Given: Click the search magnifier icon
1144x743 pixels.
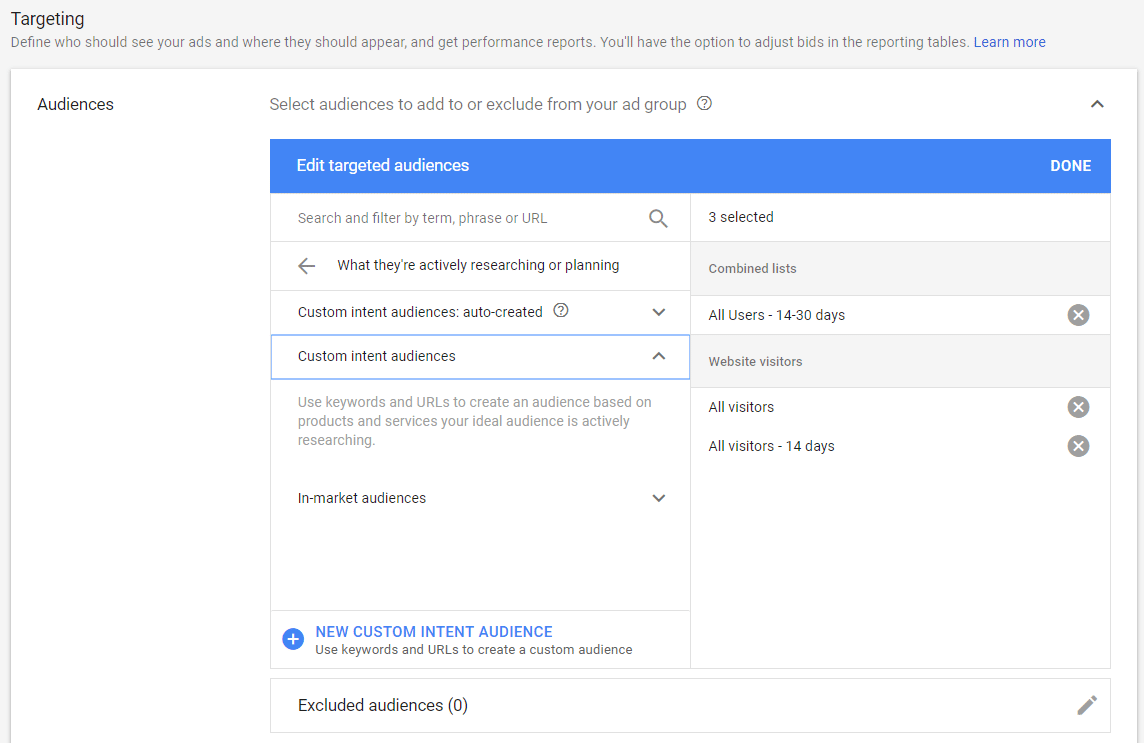Looking at the screenshot, I should 658,218.
